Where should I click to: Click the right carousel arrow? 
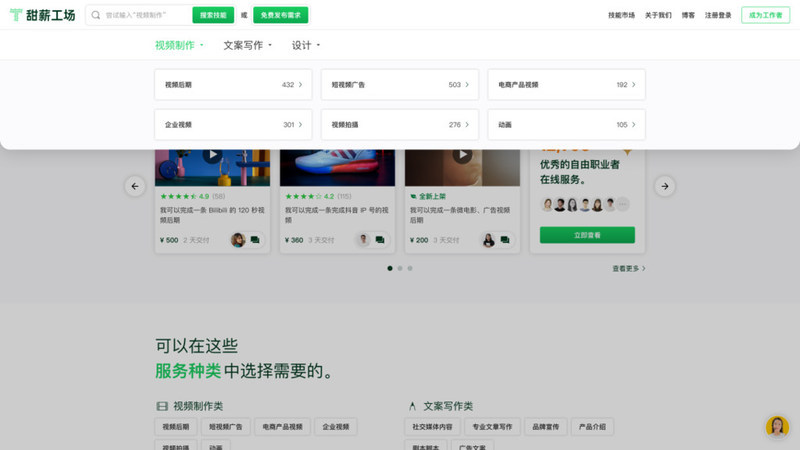point(665,186)
